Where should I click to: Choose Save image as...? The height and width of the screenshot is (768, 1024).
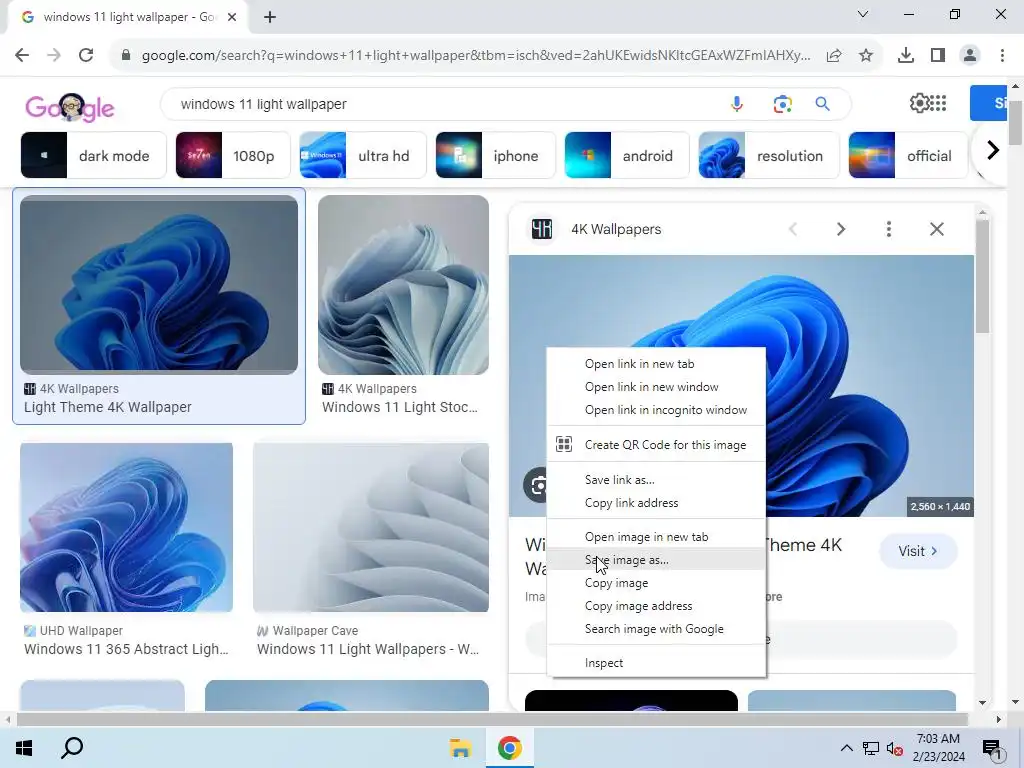pos(656,560)
